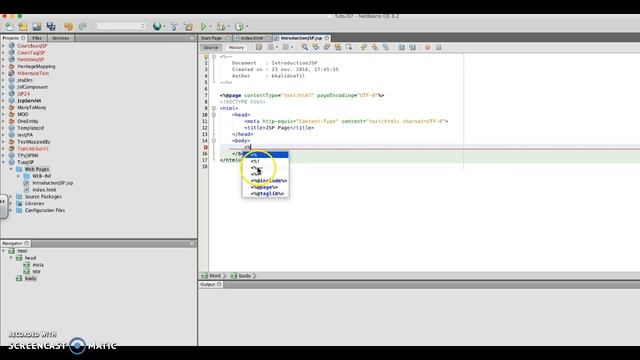The image size is (640, 360).
Task: Expand the HeritageMapping project node
Action: [x=4, y=66]
